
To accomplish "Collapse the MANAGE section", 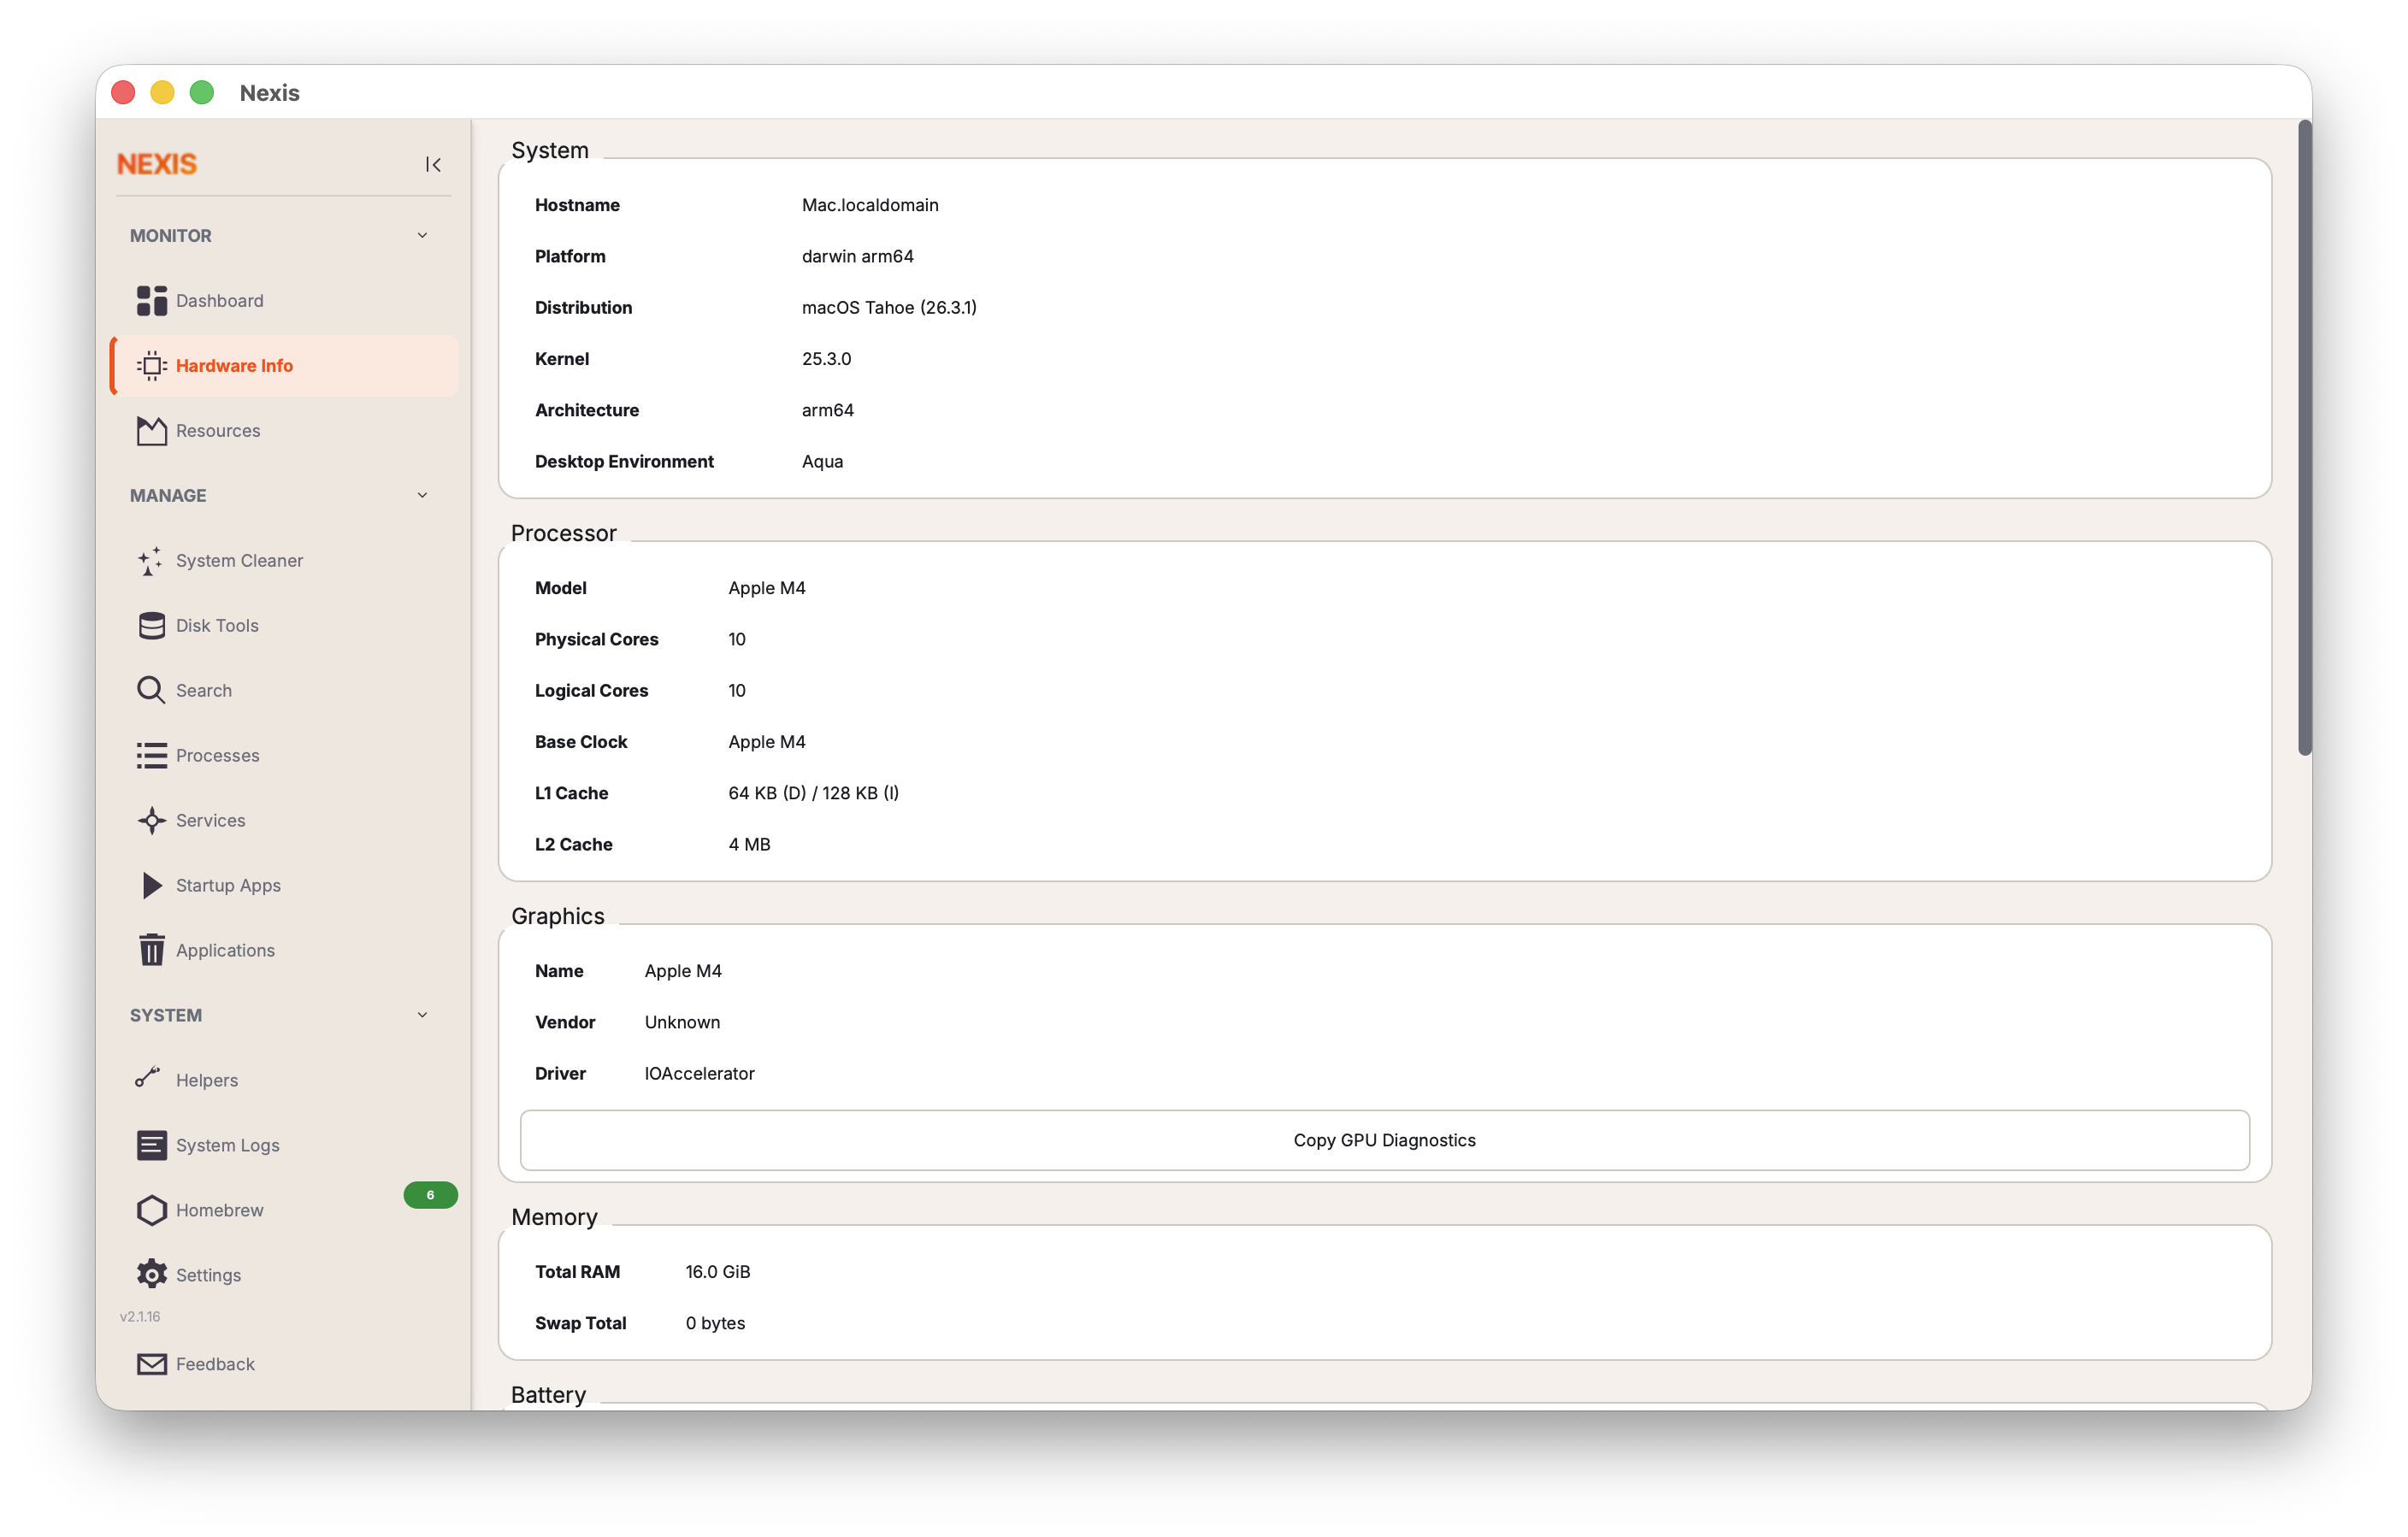I will point(422,494).
